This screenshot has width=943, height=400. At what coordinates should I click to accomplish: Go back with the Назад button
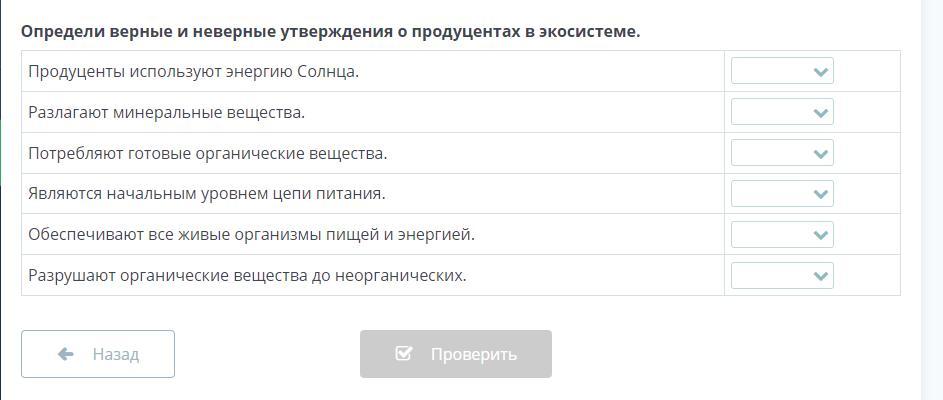point(98,354)
